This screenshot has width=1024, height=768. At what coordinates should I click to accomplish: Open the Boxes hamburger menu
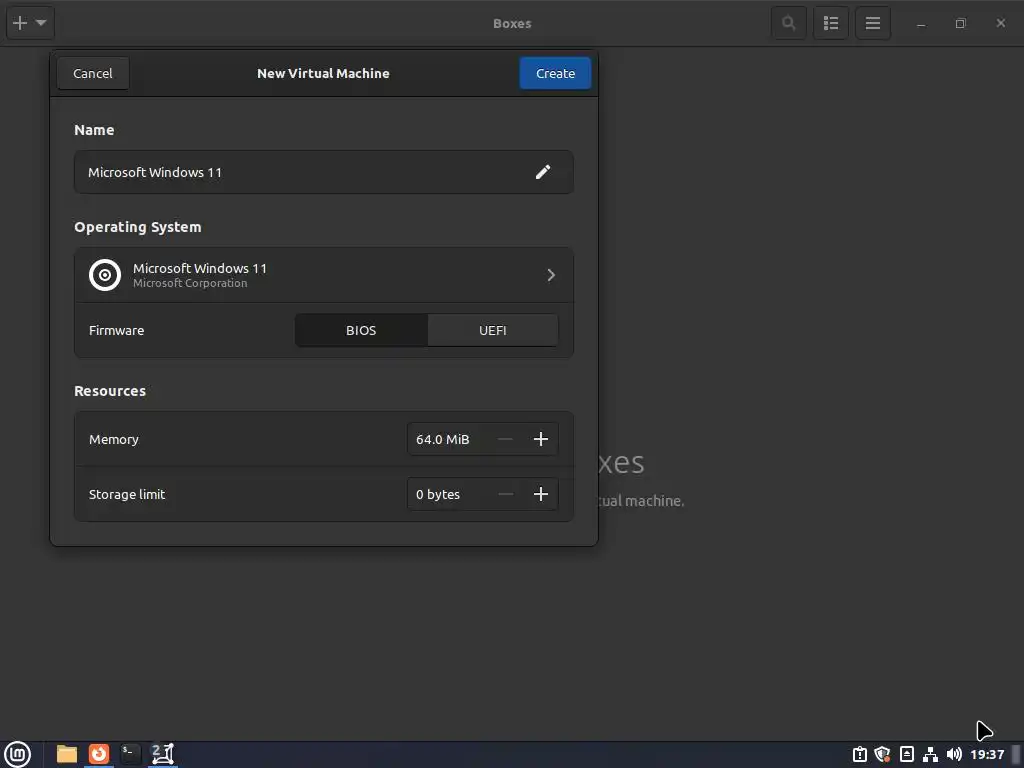(x=872, y=24)
